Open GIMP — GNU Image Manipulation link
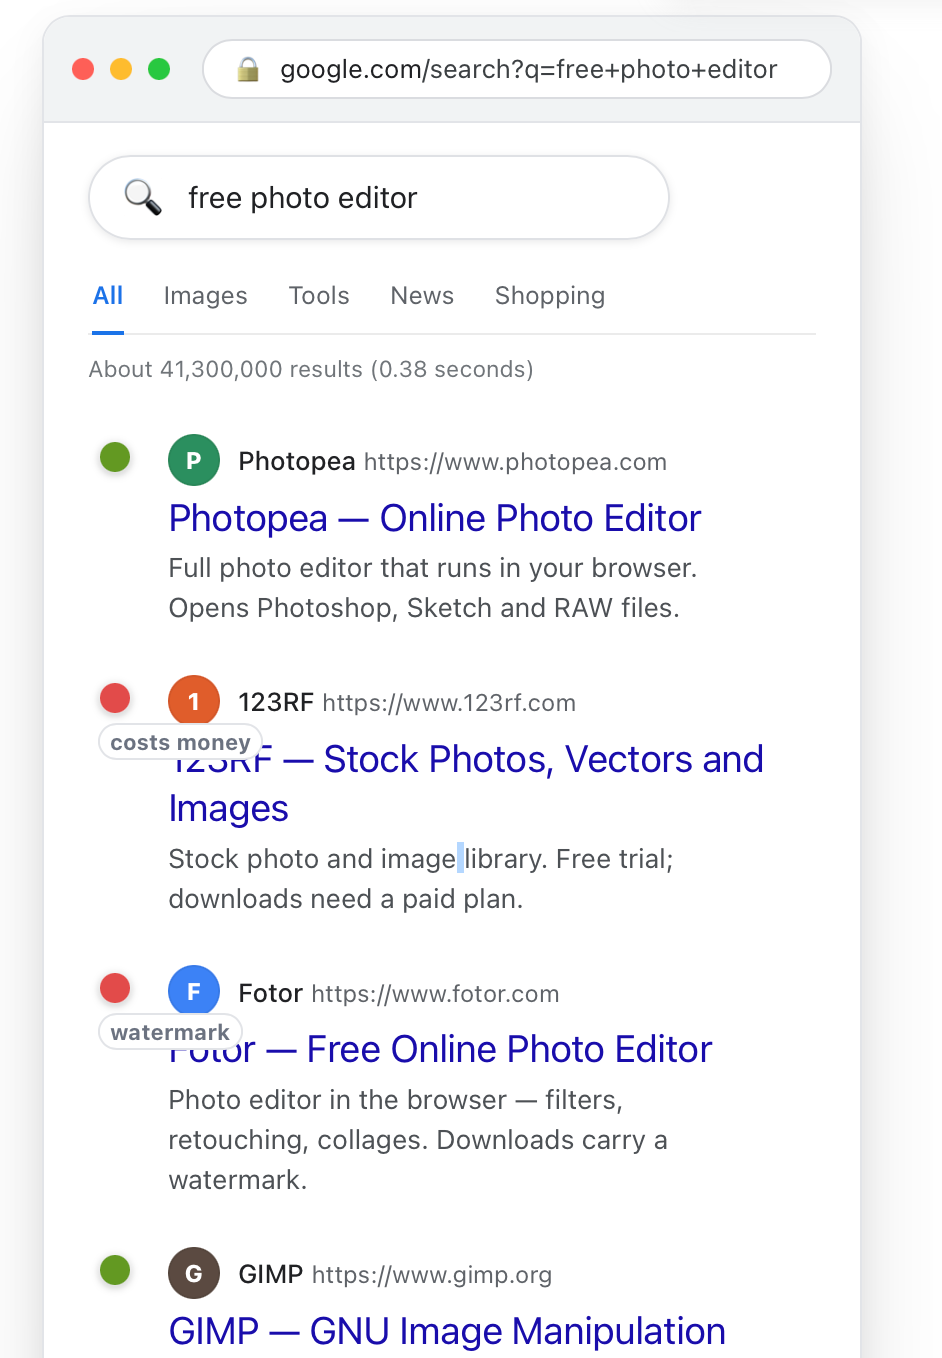 click(447, 1331)
